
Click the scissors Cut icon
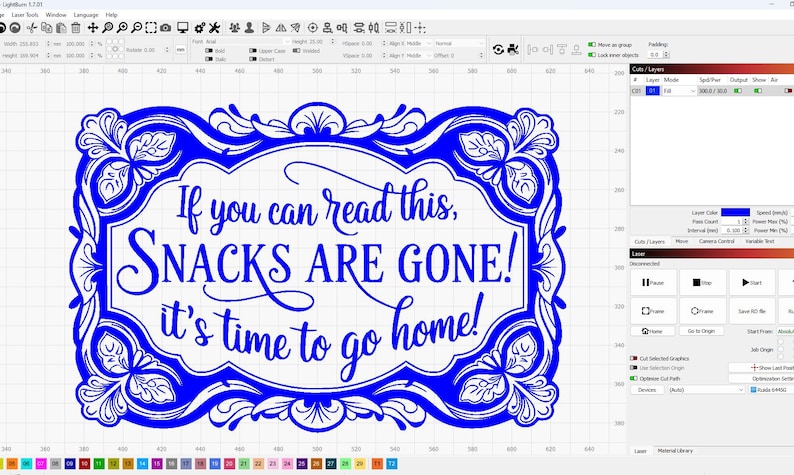pos(32,28)
